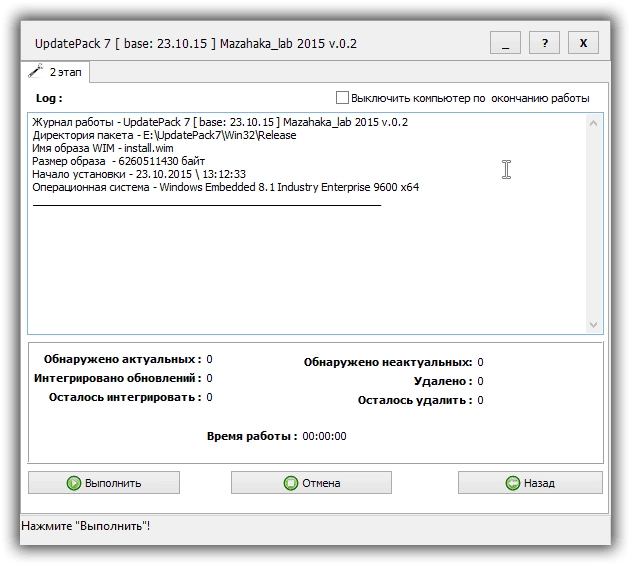
Task: Click the question mark help button
Action: (x=544, y=43)
